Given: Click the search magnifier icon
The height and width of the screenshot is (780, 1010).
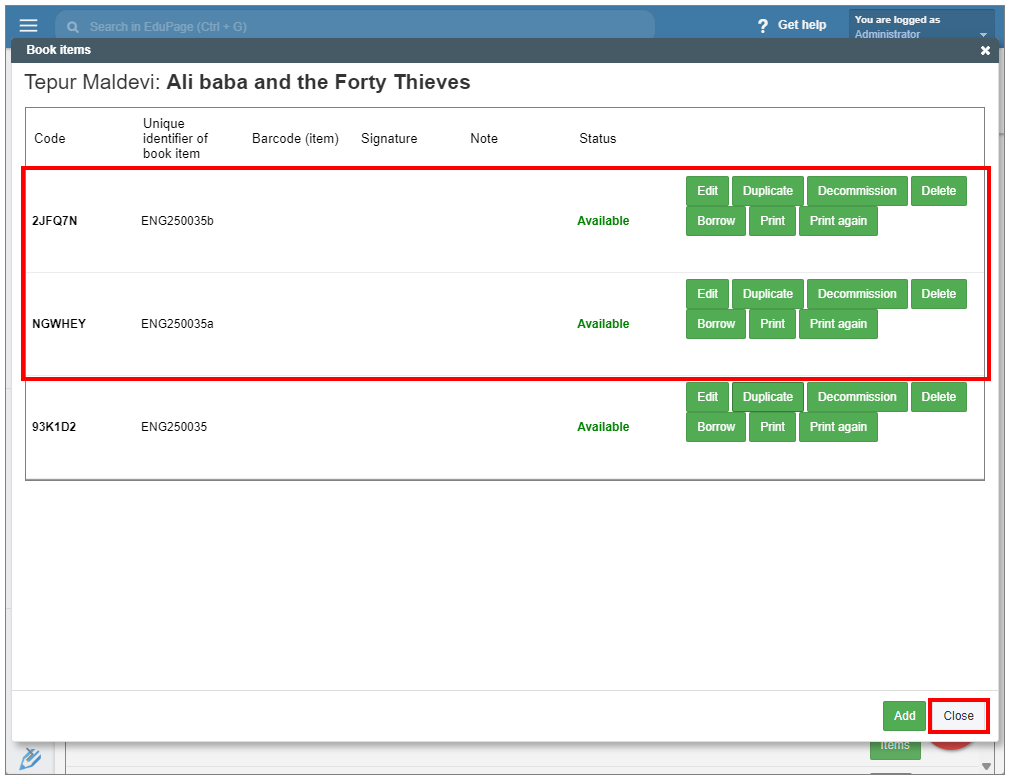Looking at the screenshot, I should 73,27.
